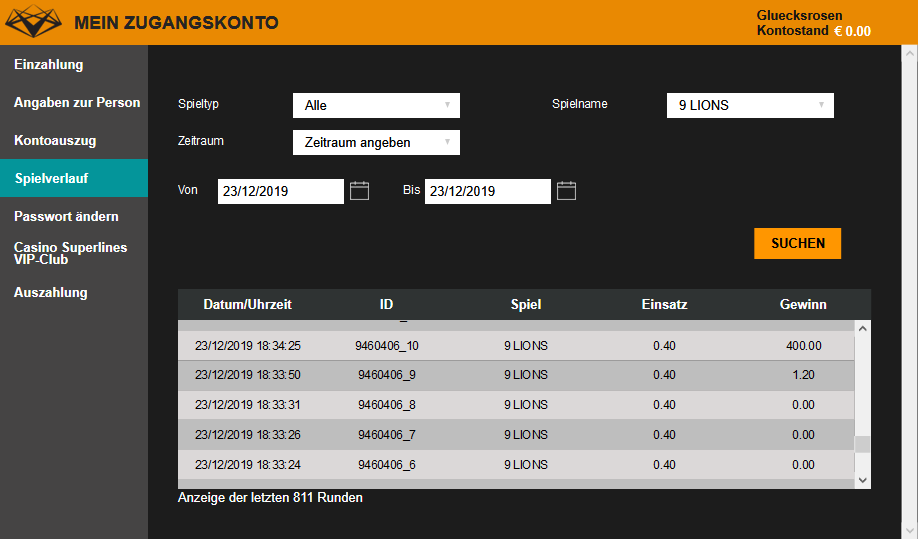
Task: Open Casino Superlines VIP-Club
Action: (x=70, y=253)
